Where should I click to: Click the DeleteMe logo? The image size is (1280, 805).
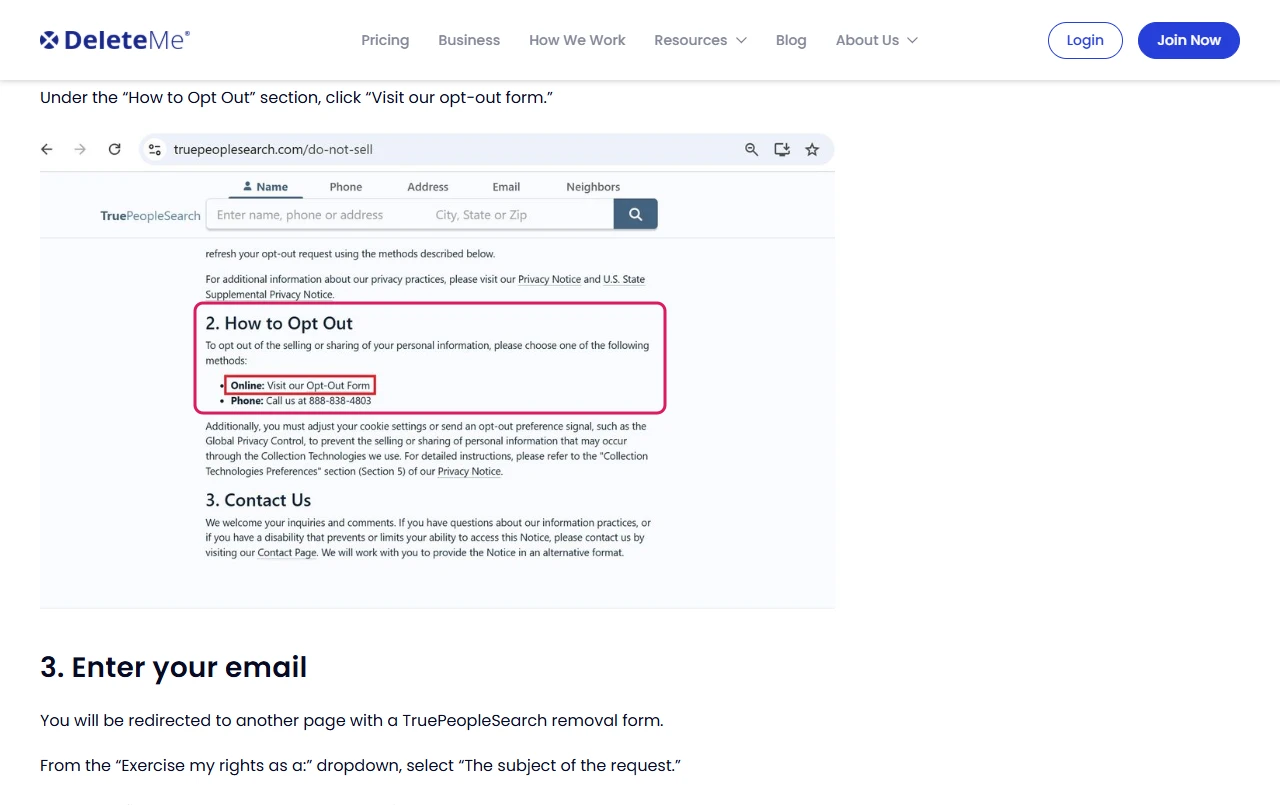coord(115,40)
